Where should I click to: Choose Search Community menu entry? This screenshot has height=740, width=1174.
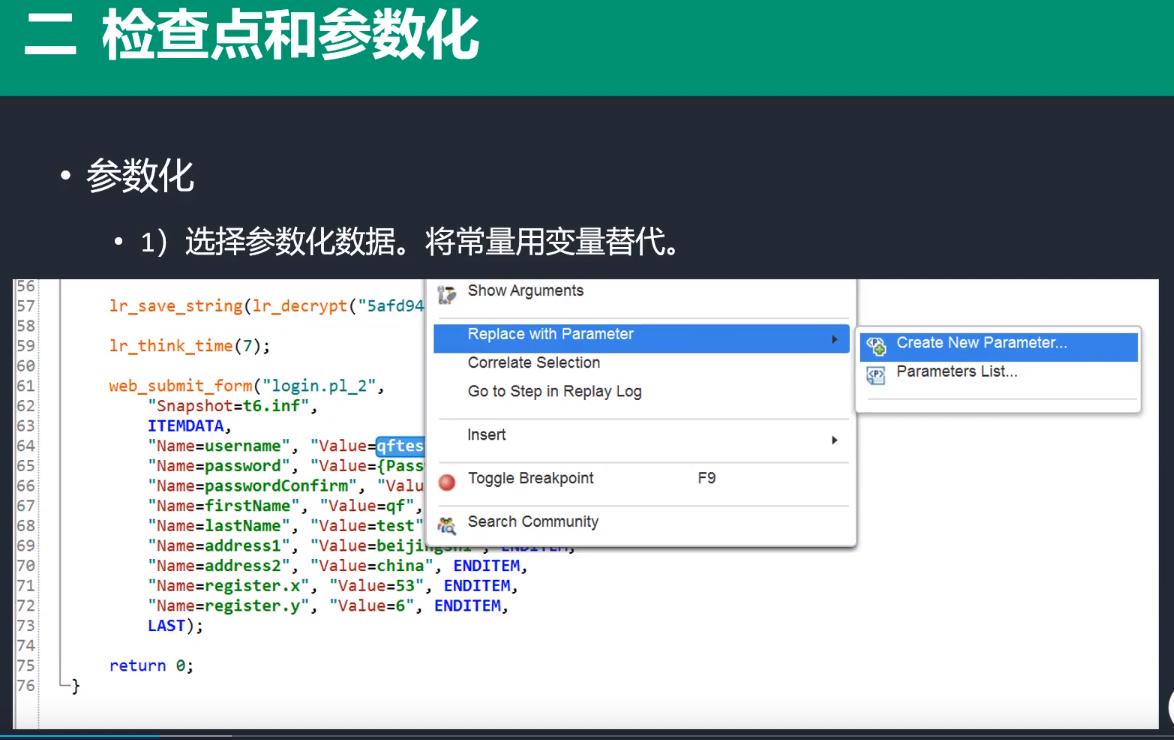[x=533, y=521]
